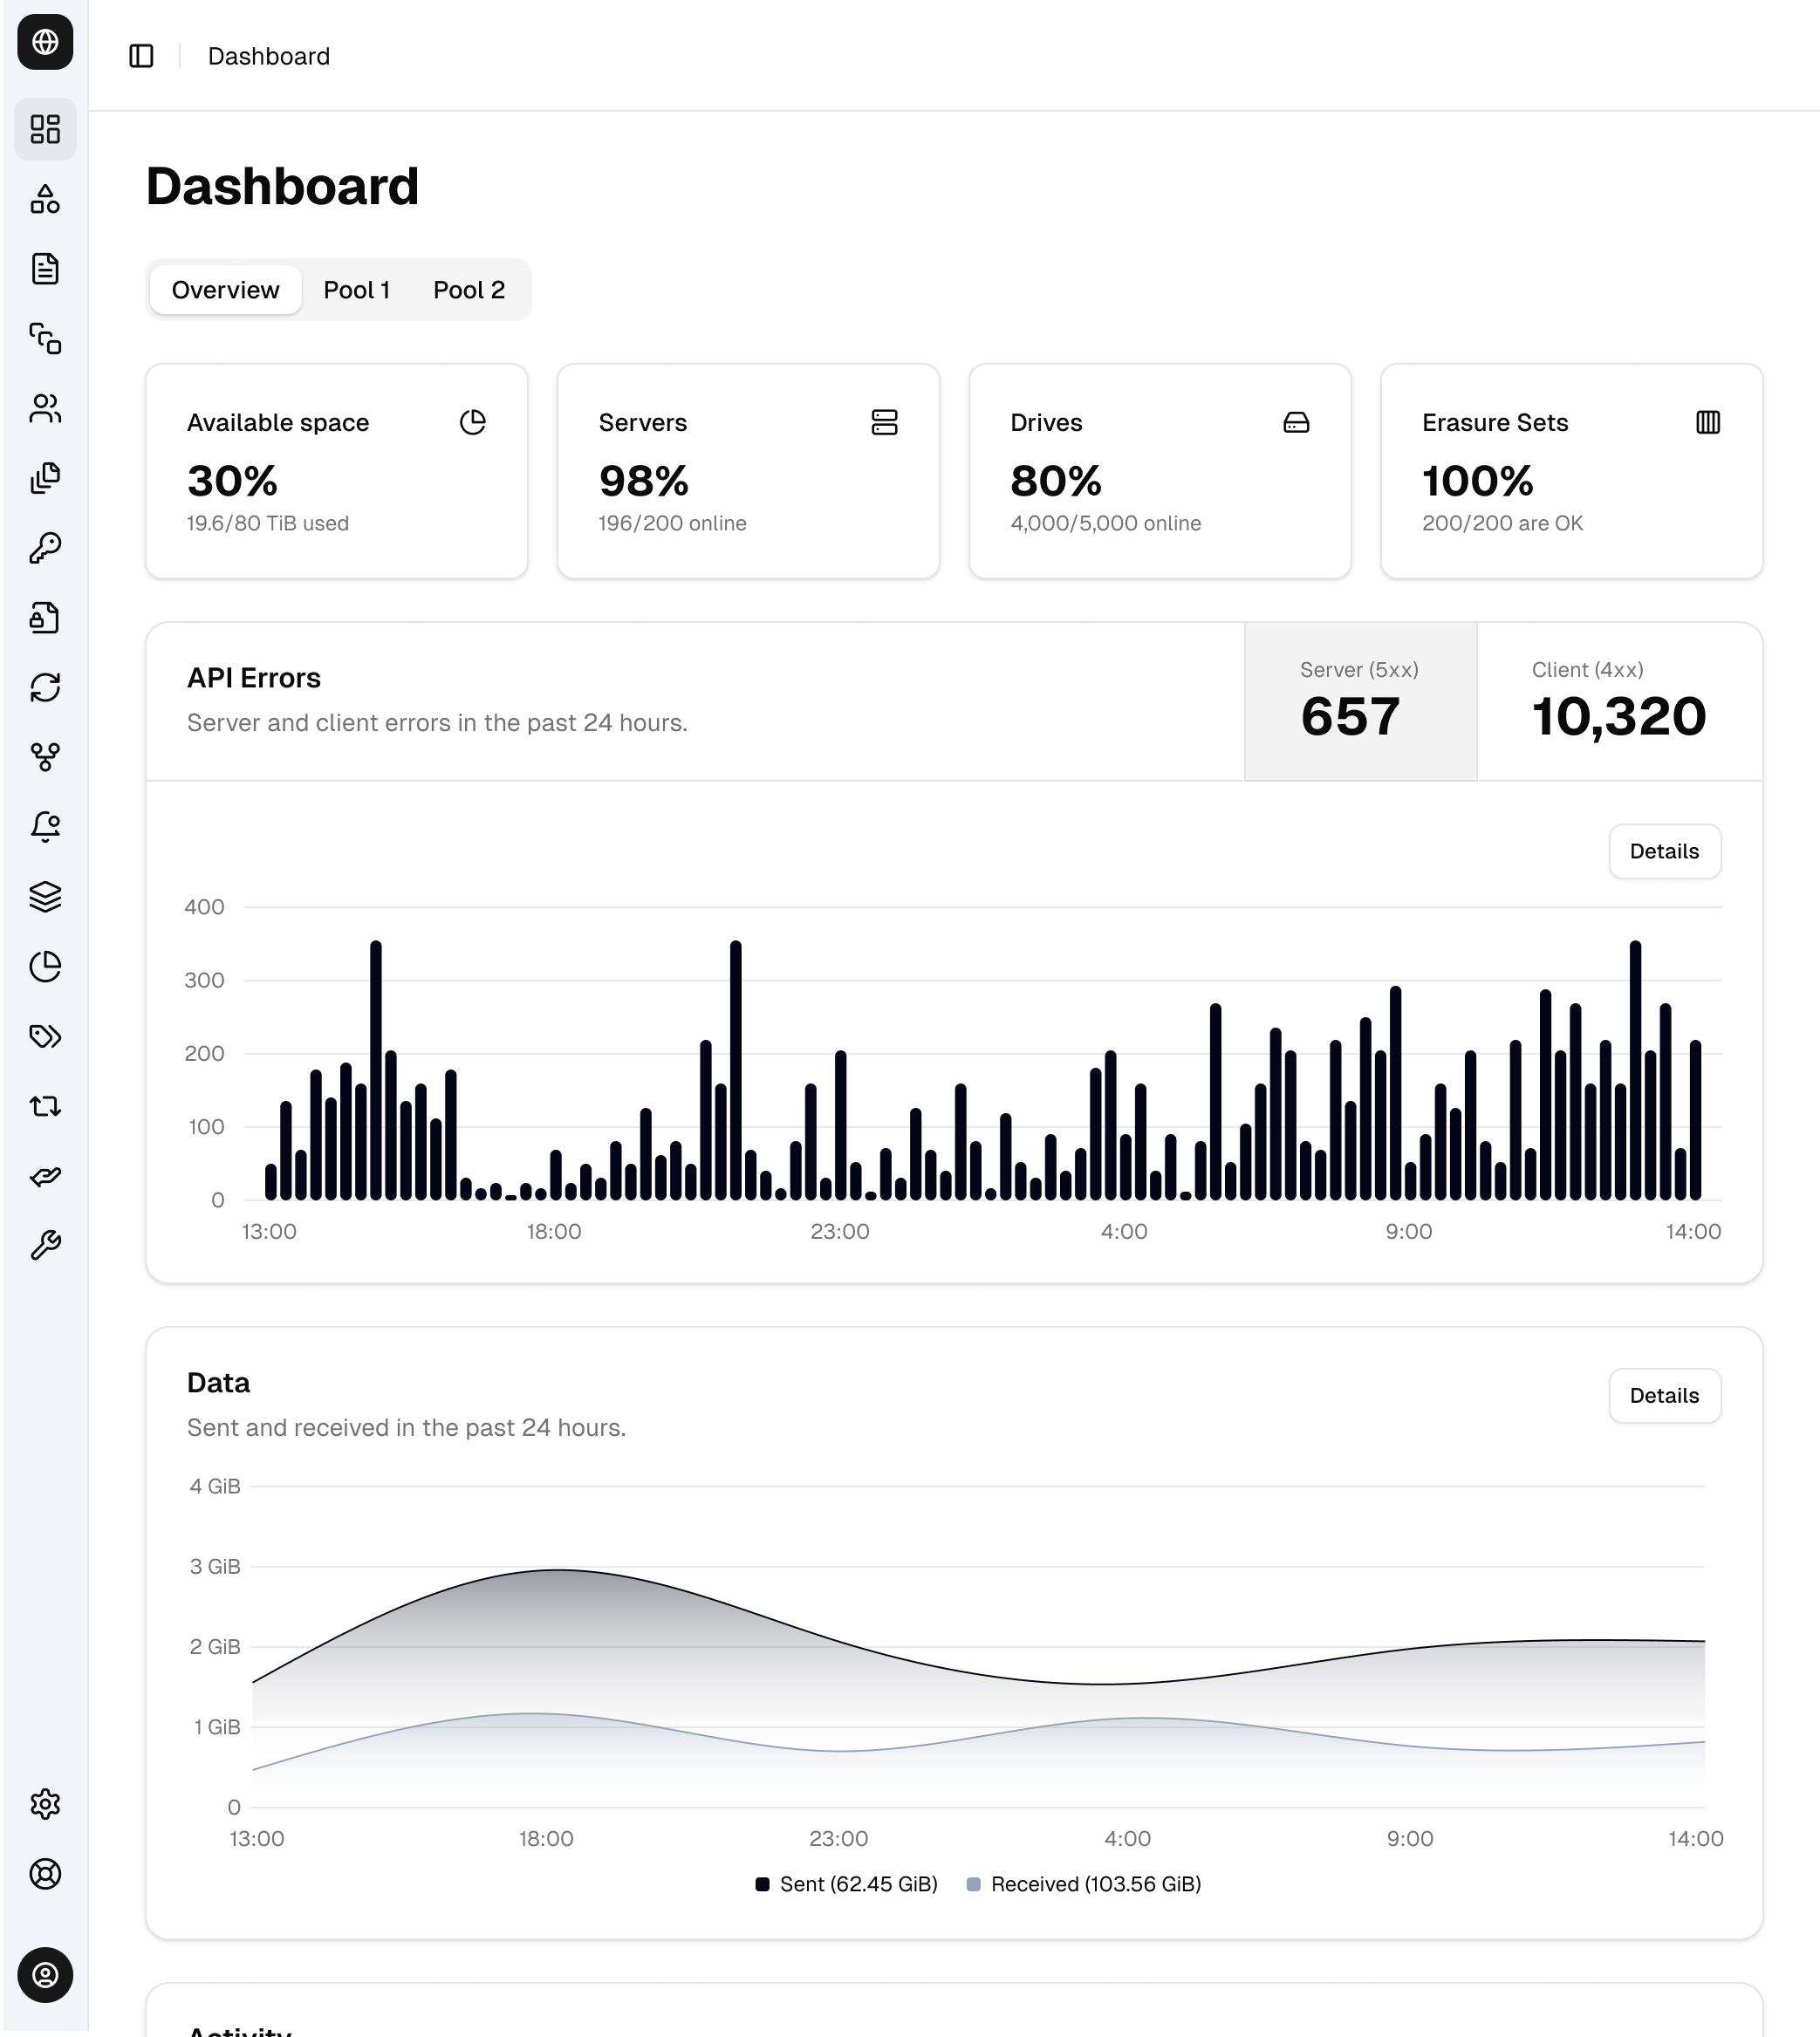Open the bell notifications icon in the sidebar
Image resolution: width=1820 pixels, height=2037 pixels.
click(x=45, y=827)
